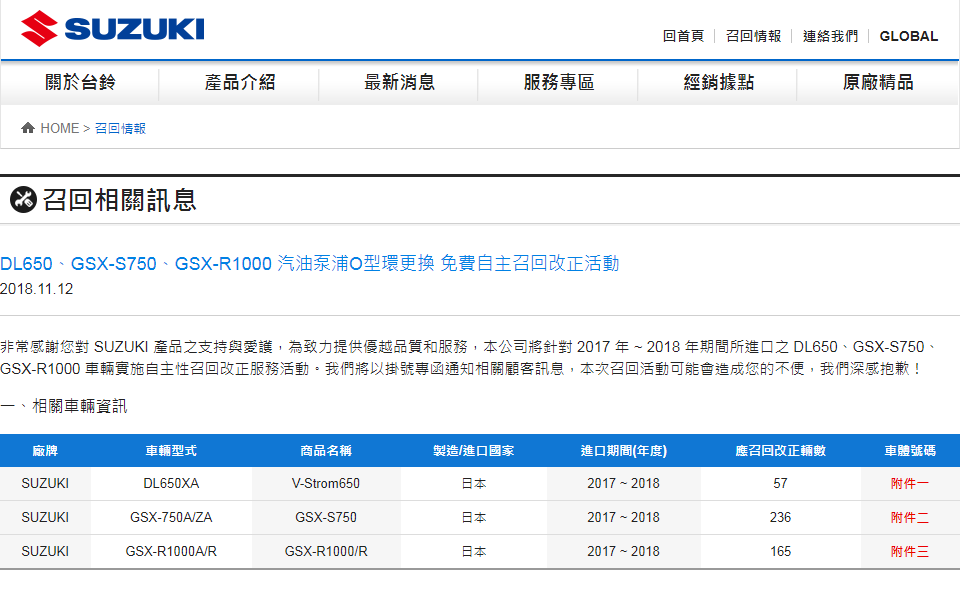Click GSX-R1000/R product name cell
The width and height of the screenshot is (961, 596).
(326, 552)
